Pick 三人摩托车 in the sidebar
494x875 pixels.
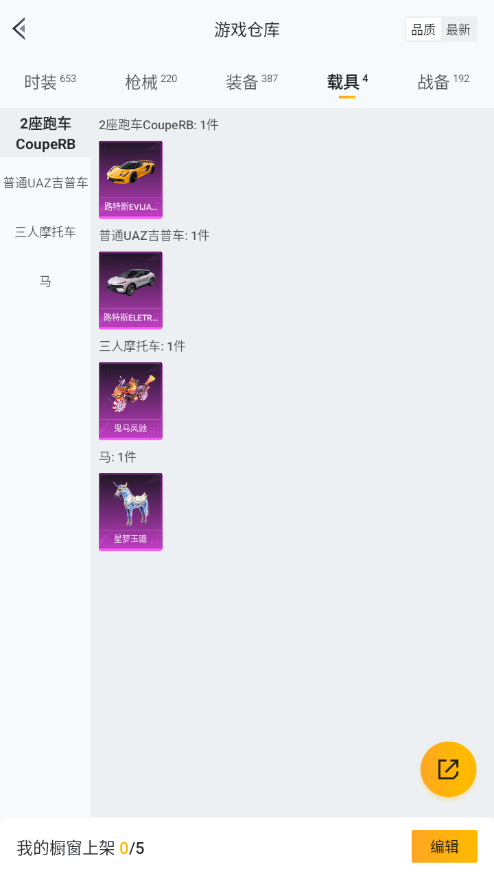[x=45, y=232]
